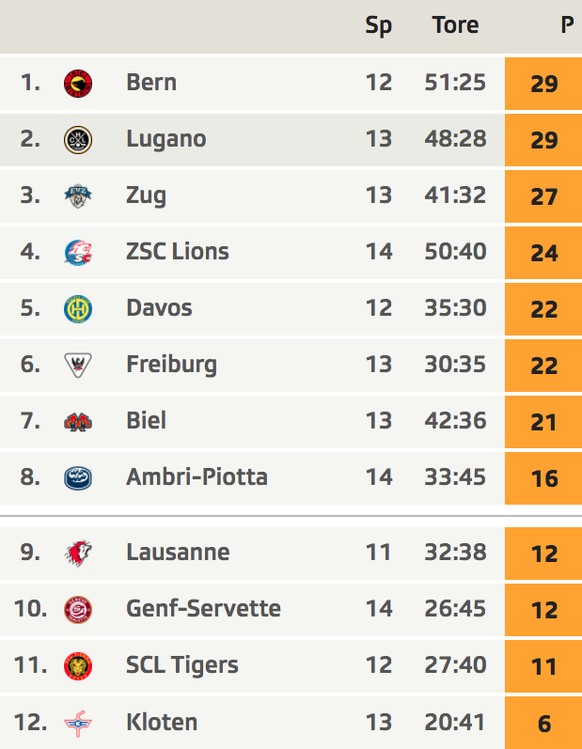This screenshot has width=582, height=749.
Task: Click the Biel team logo
Action: click(78, 422)
